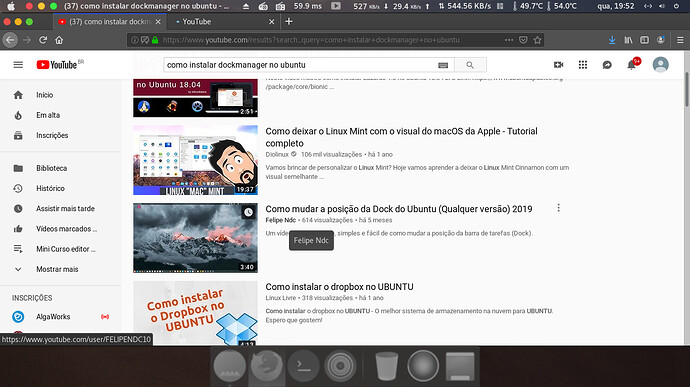Bookmark this page with the star
This screenshot has width=690, height=387.
(537, 40)
